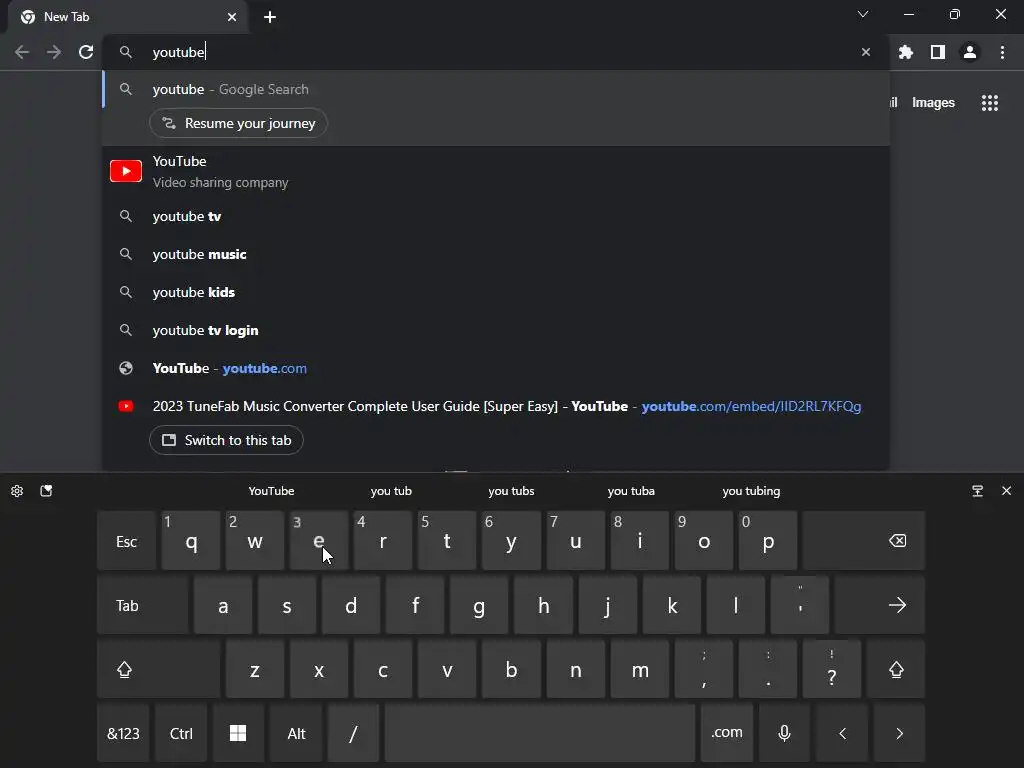
Task: Tap the slash key on keyboard
Action: (x=353, y=733)
